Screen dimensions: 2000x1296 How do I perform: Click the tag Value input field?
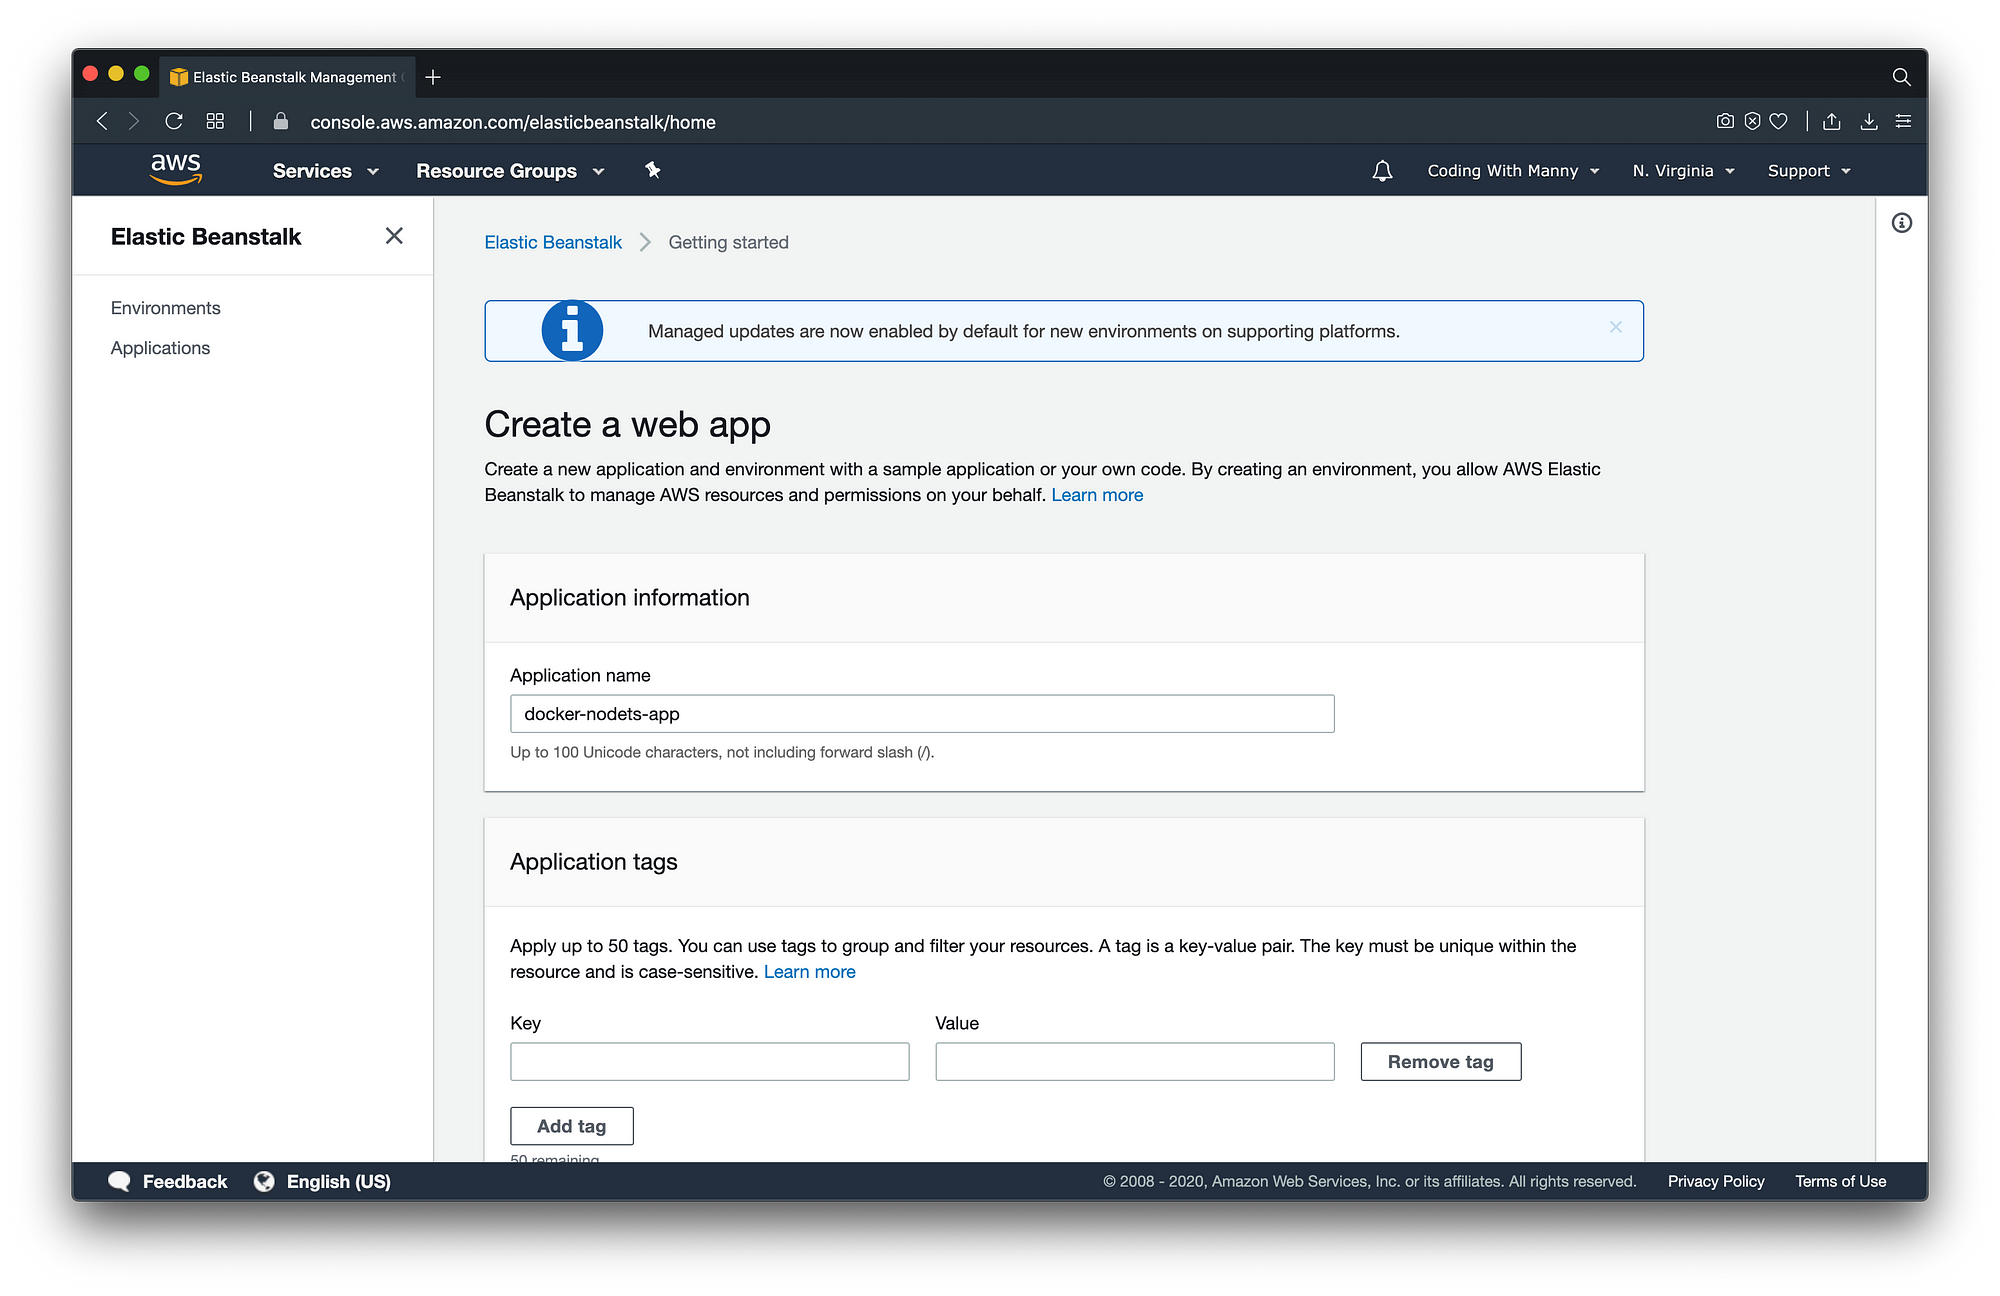(1134, 1062)
